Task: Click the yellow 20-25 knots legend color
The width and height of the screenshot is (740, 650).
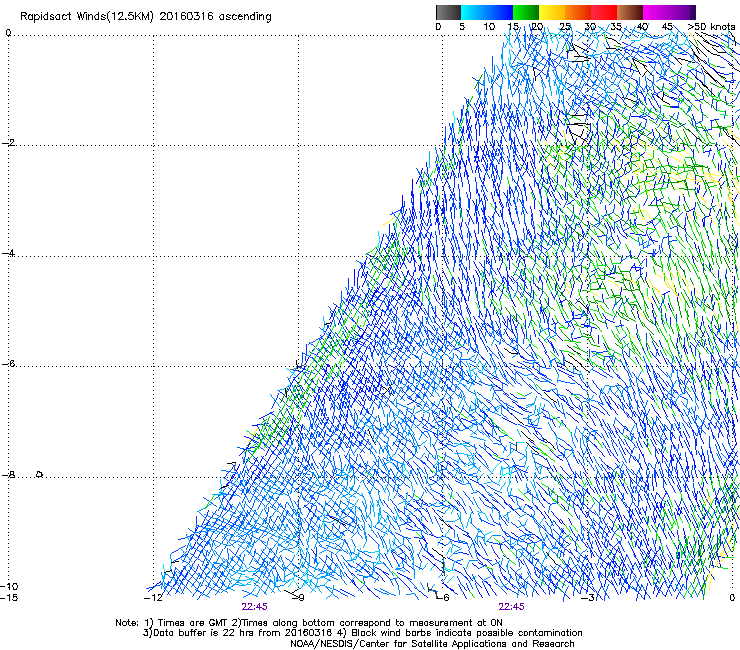Action: 552,12
